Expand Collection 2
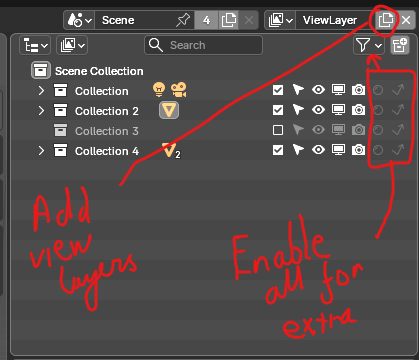This screenshot has width=419, height=360. 41,111
